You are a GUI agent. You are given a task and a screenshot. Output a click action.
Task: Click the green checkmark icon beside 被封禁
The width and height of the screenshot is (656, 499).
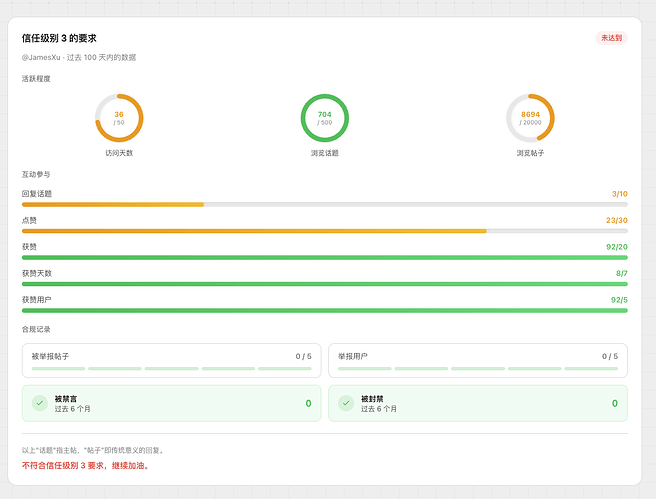(x=346, y=403)
